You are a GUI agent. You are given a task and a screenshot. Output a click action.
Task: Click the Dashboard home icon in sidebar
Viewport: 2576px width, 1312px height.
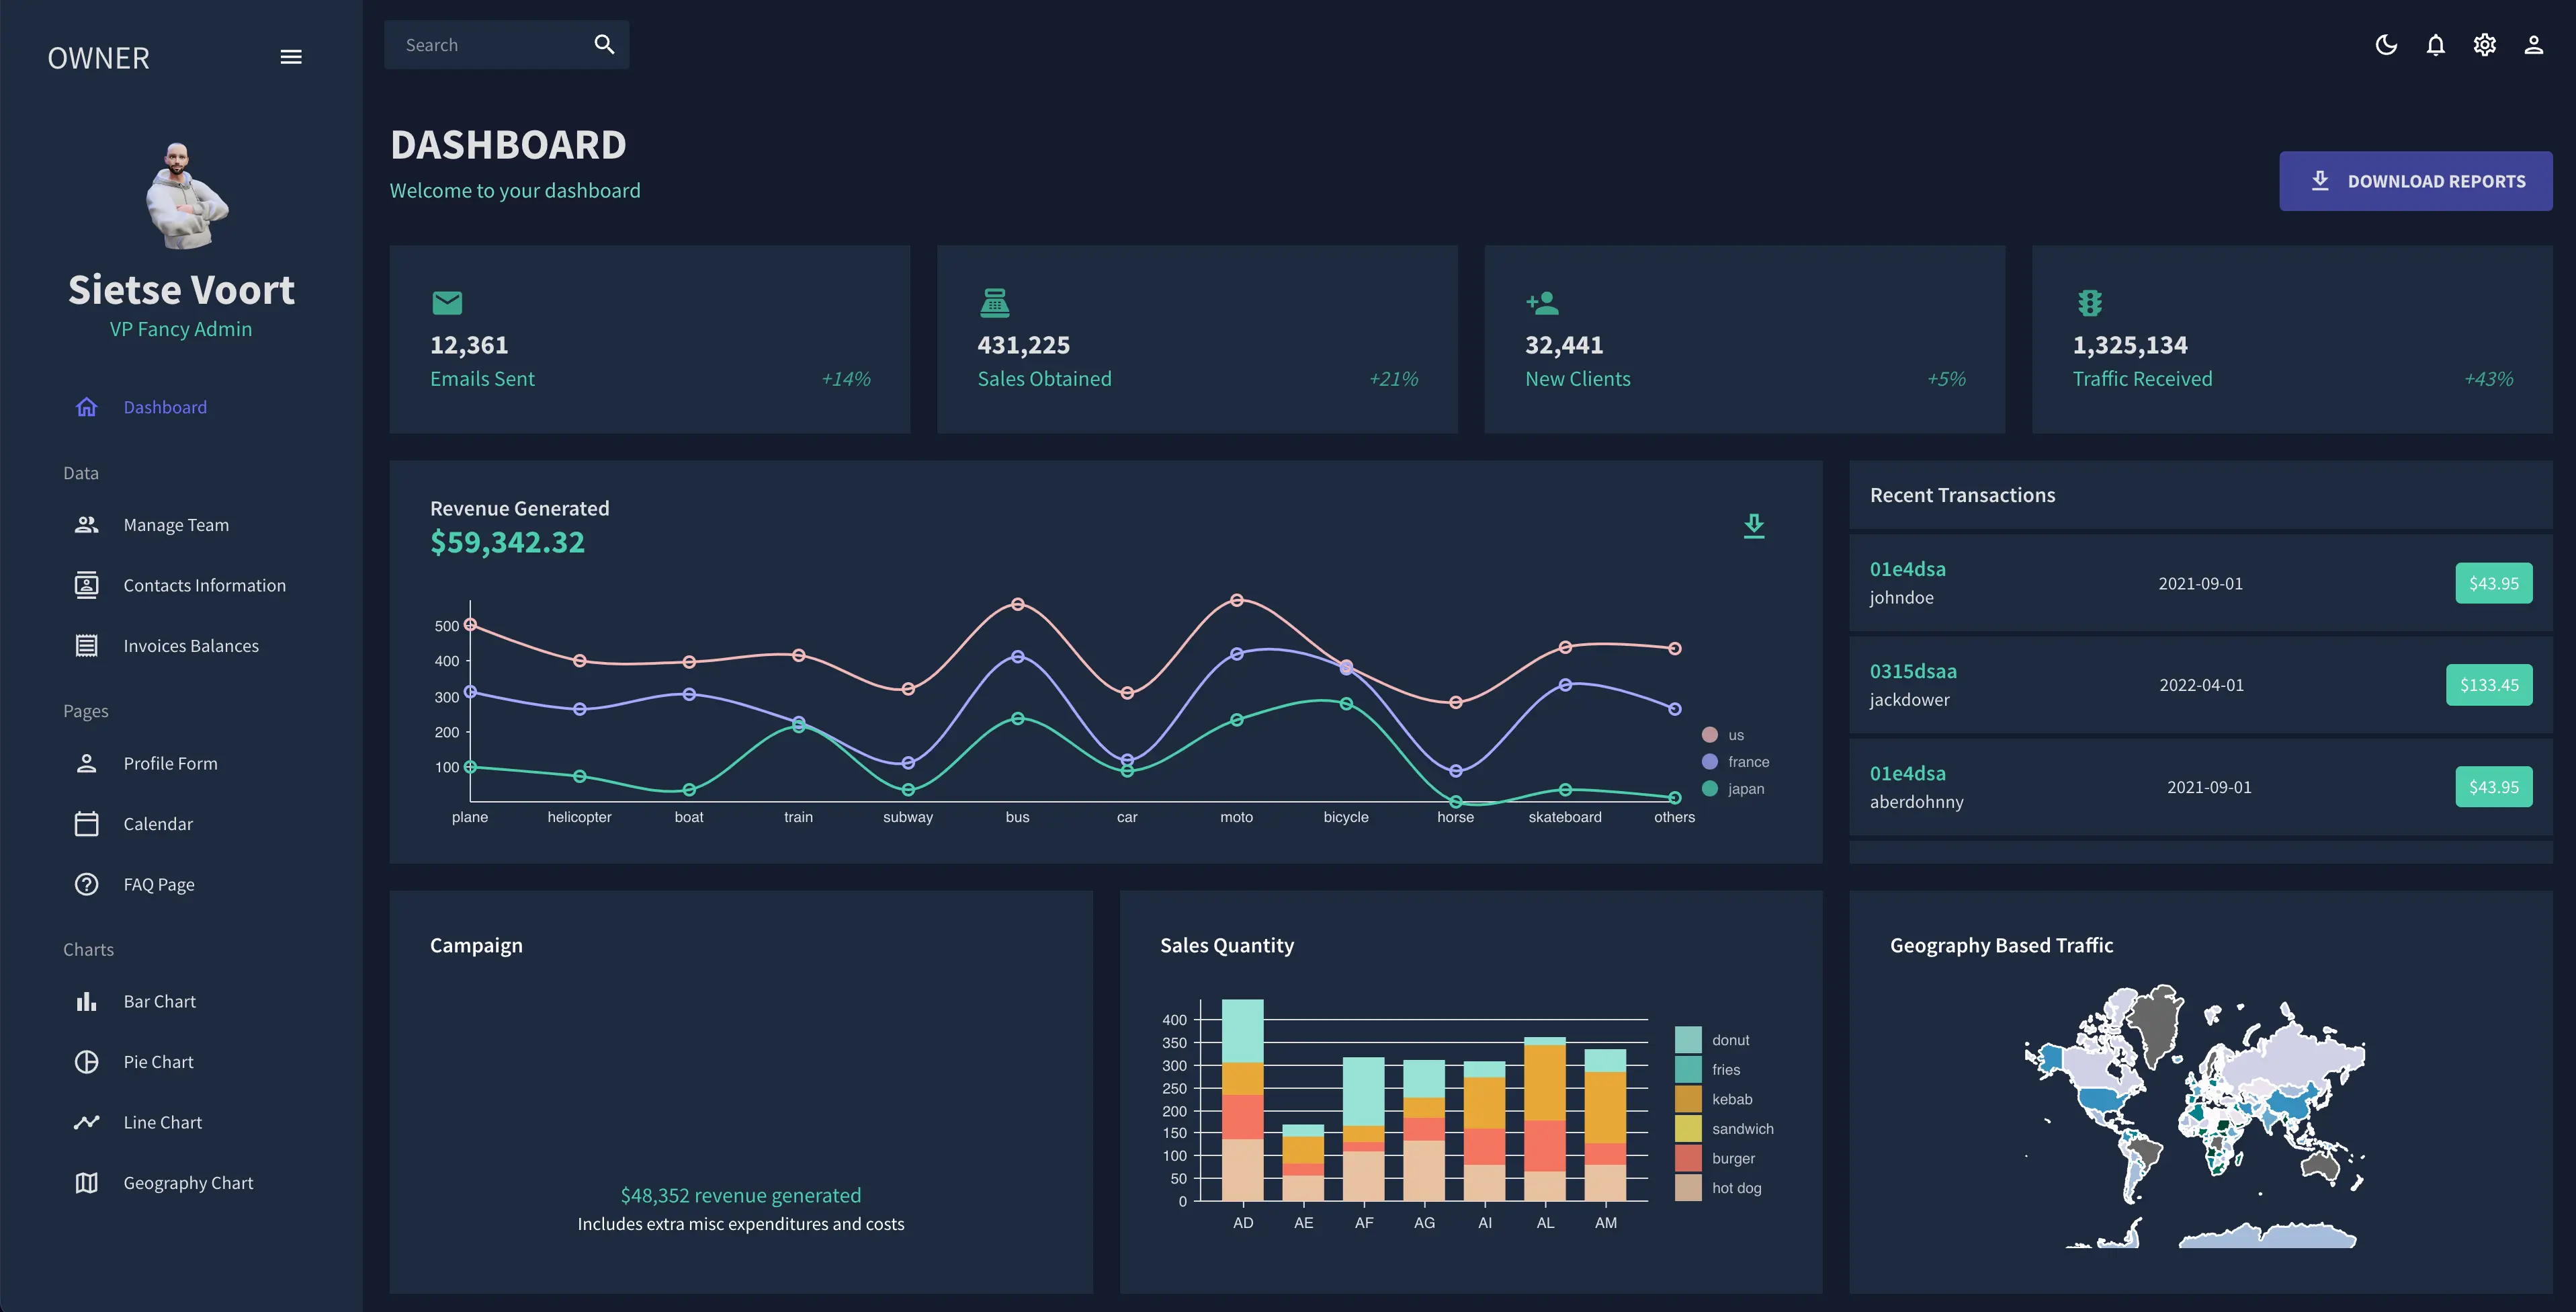[x=87, y=407]
